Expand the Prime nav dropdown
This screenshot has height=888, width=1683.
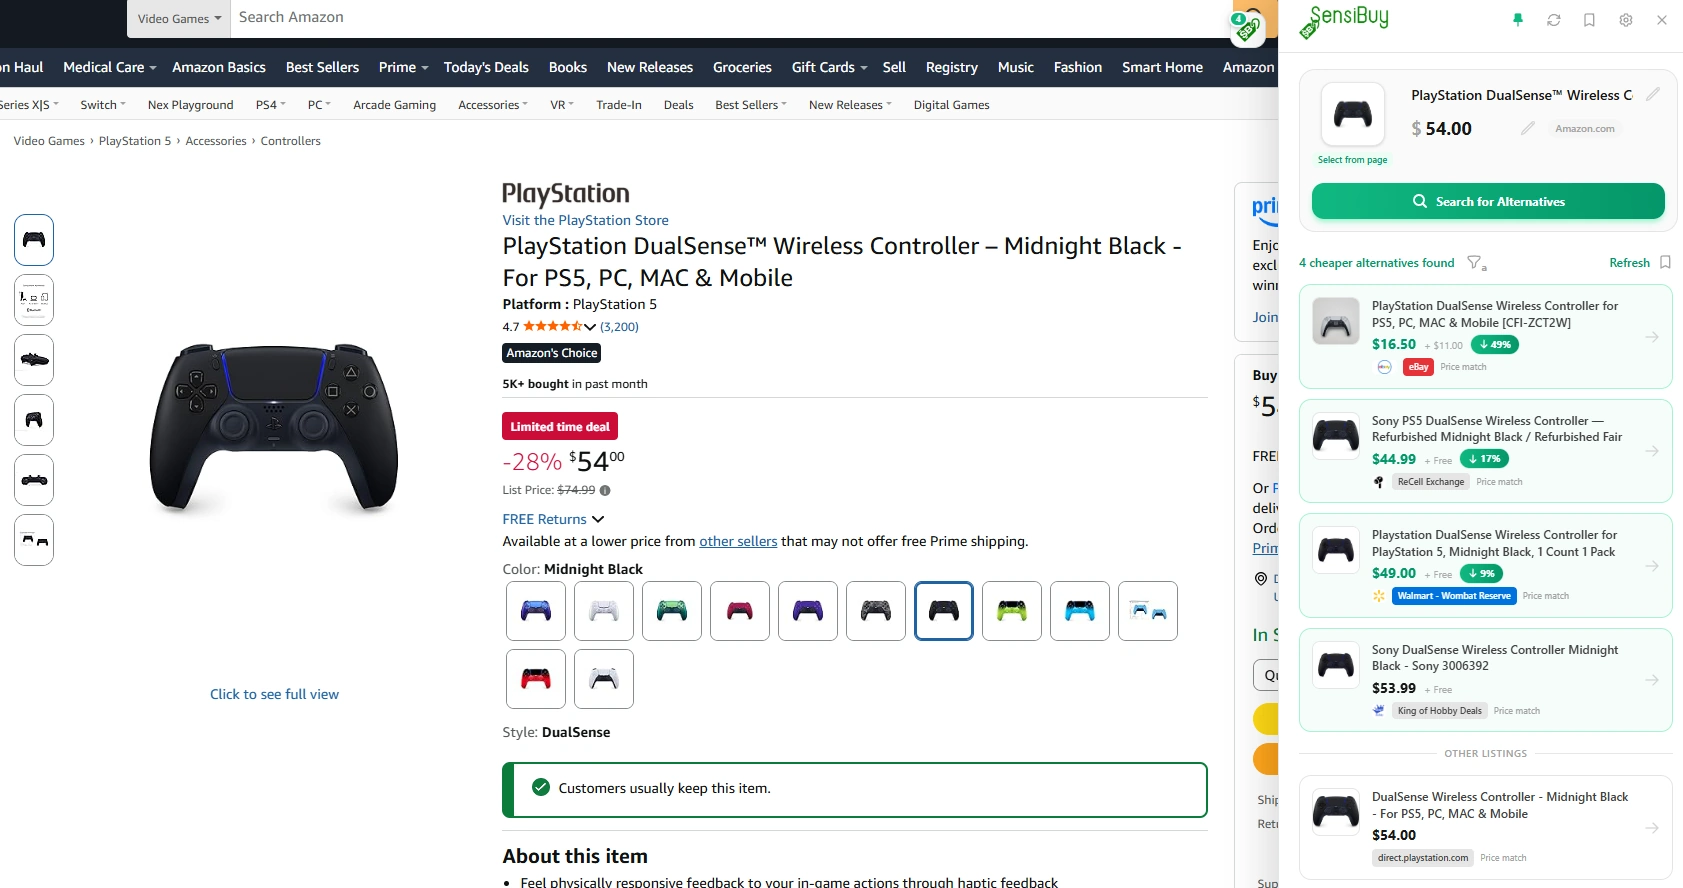pos(403,67)
